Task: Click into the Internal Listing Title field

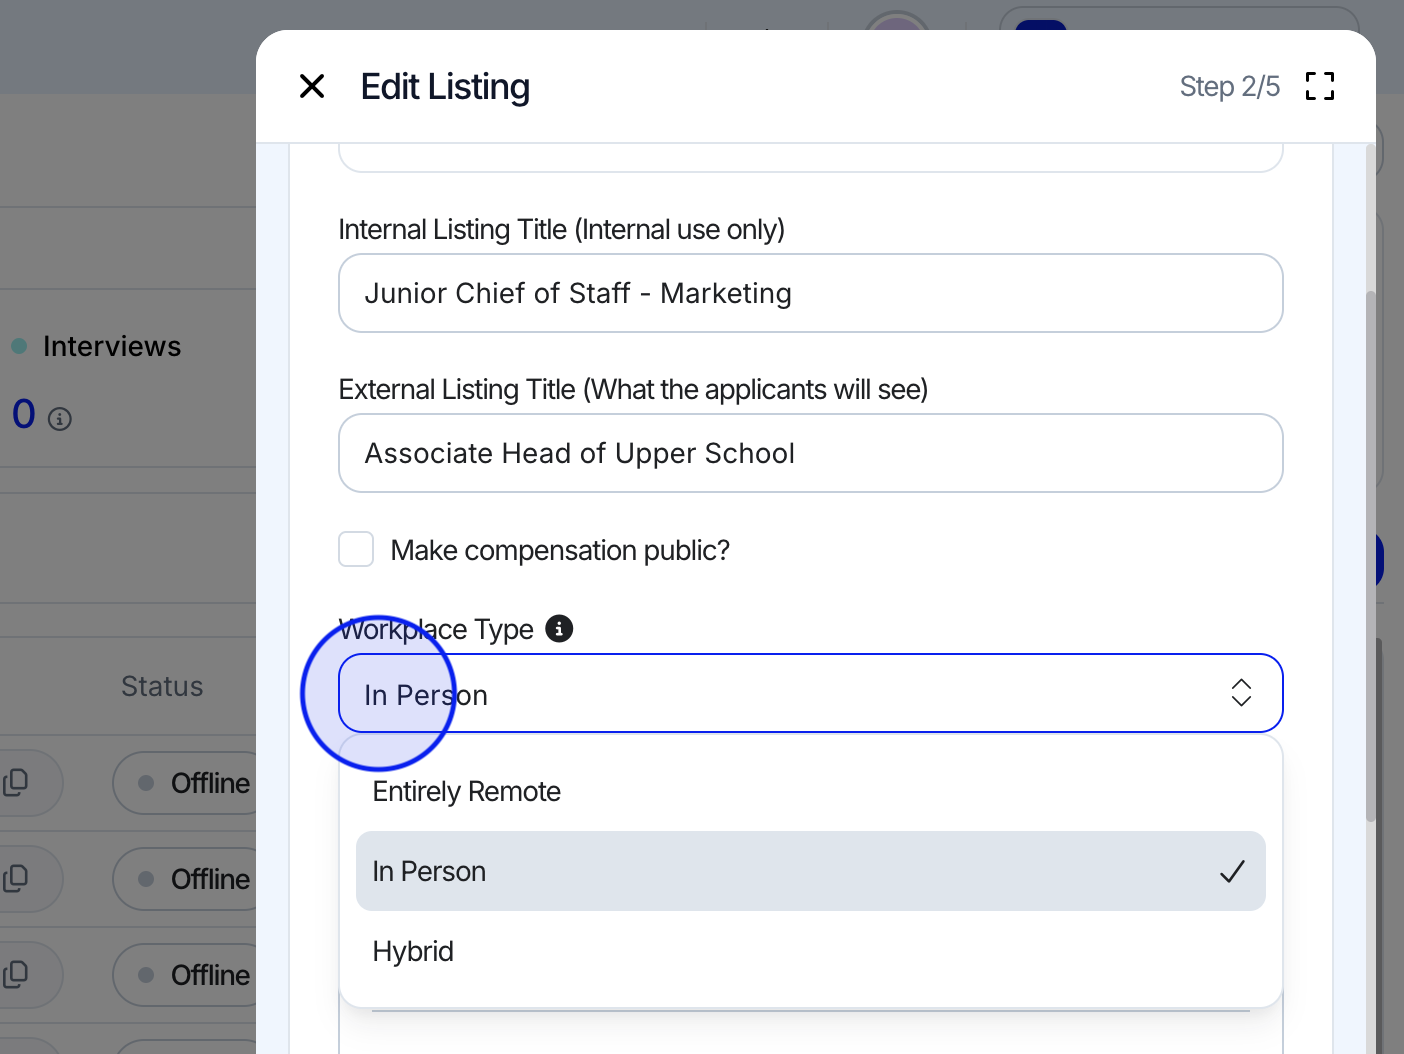Action: pos(810,294)
